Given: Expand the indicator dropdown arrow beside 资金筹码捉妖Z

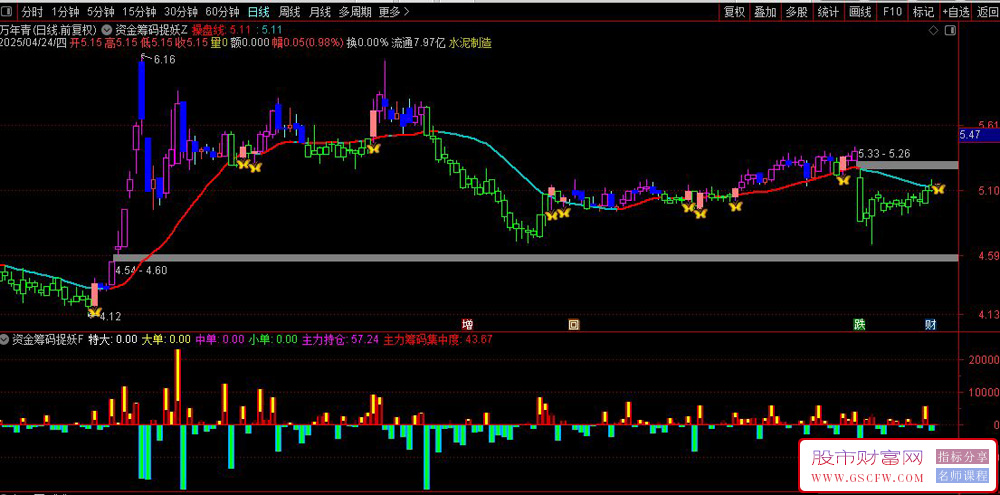Looking at the screenshot, I should coord(105,30).
